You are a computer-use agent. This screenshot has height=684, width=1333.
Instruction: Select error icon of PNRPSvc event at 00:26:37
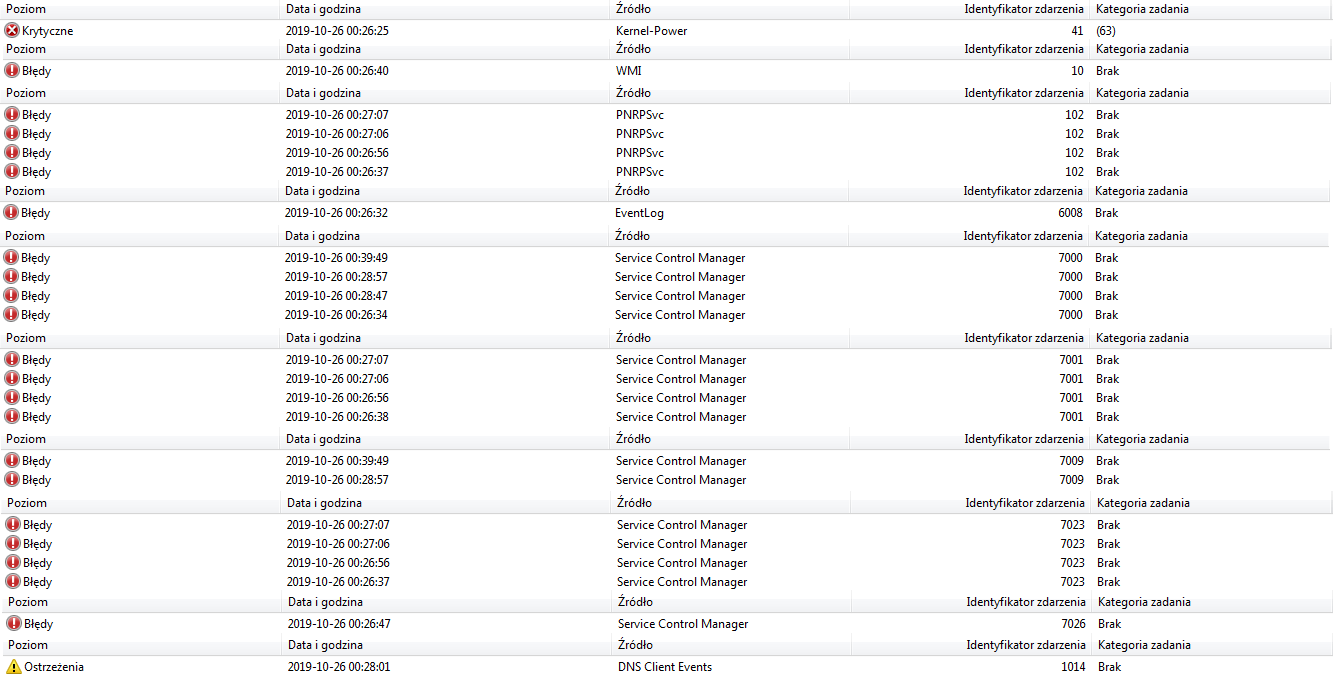[x=13, y=172]
